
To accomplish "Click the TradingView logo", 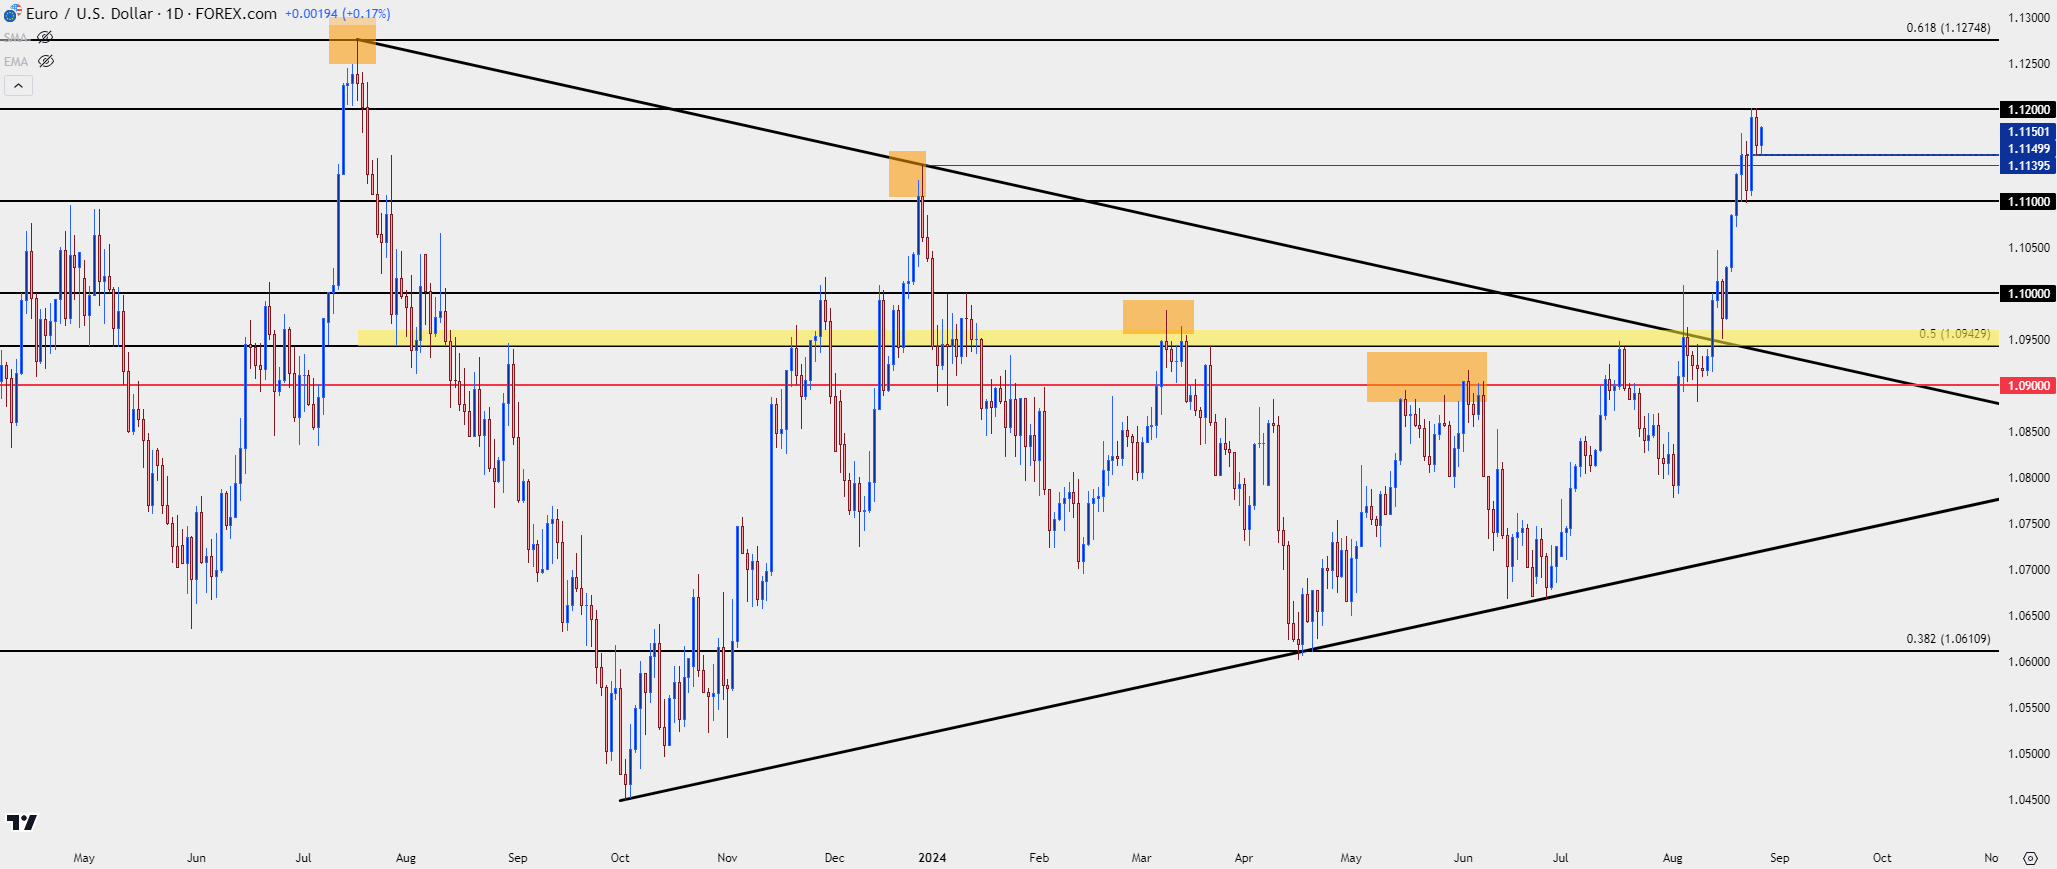I will tap(22, 822).
